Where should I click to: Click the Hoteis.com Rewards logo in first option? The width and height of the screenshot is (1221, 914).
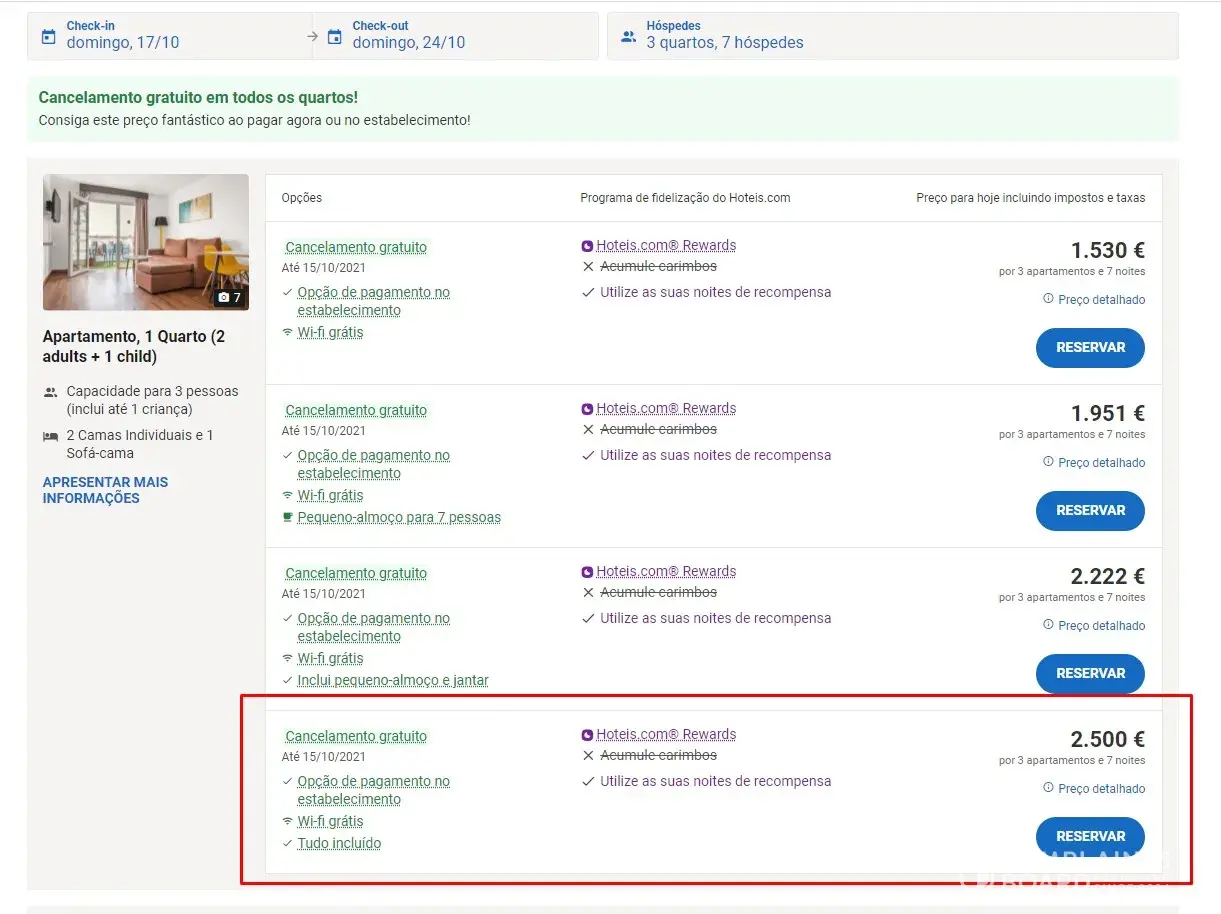point(587,246)
